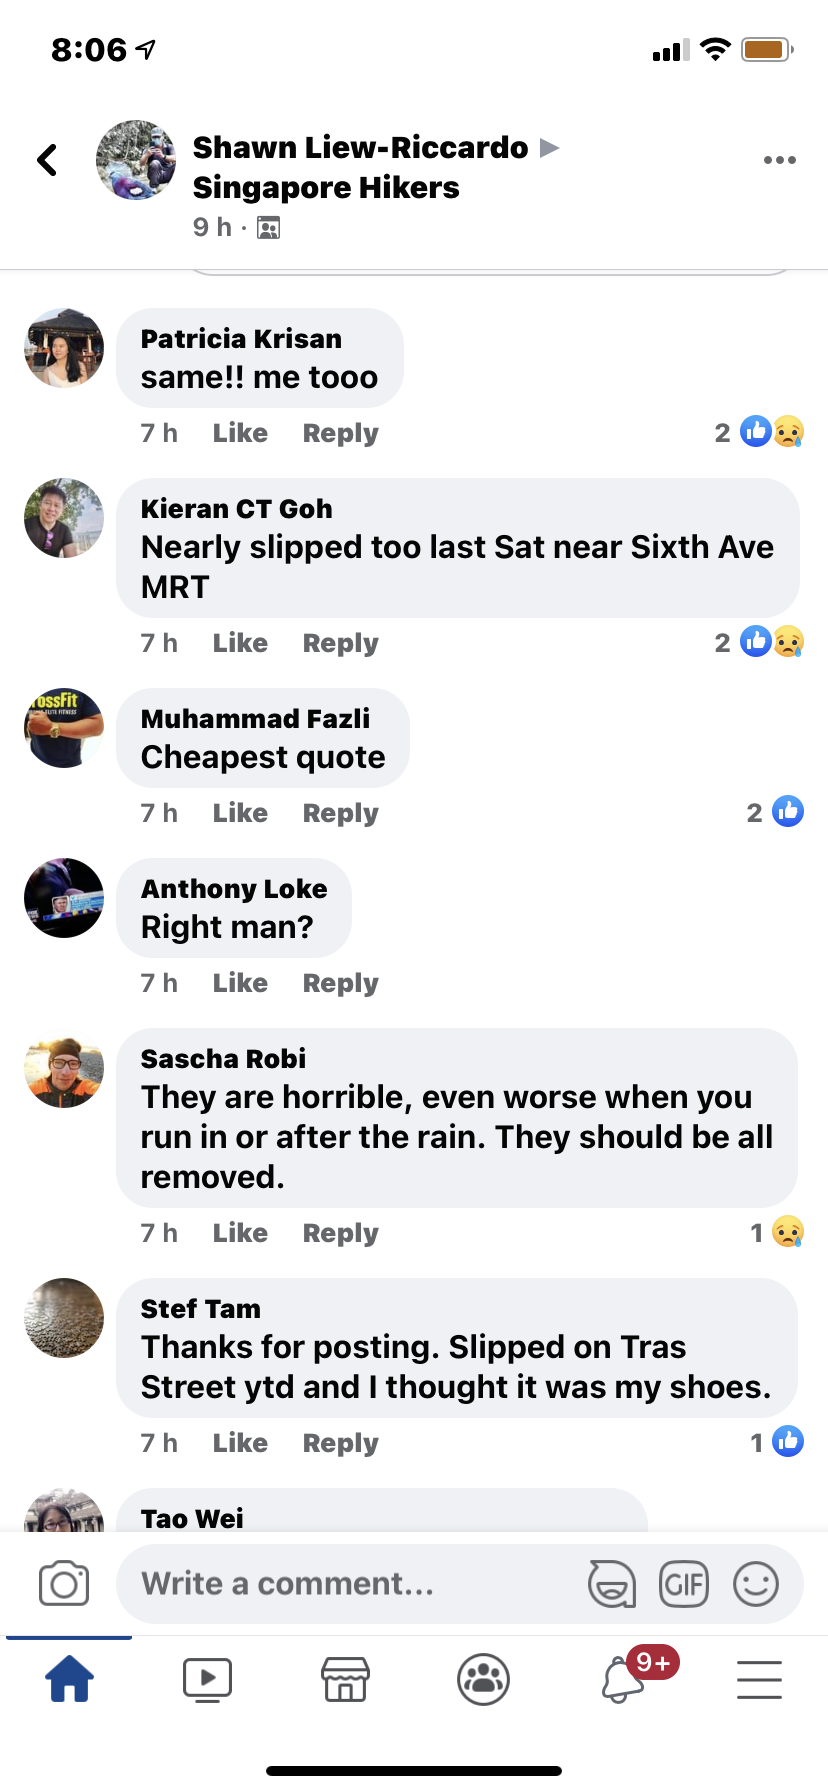Open the hamburger menu tab
Screen dimensions: 828x1792
(x=759, y=1679)
